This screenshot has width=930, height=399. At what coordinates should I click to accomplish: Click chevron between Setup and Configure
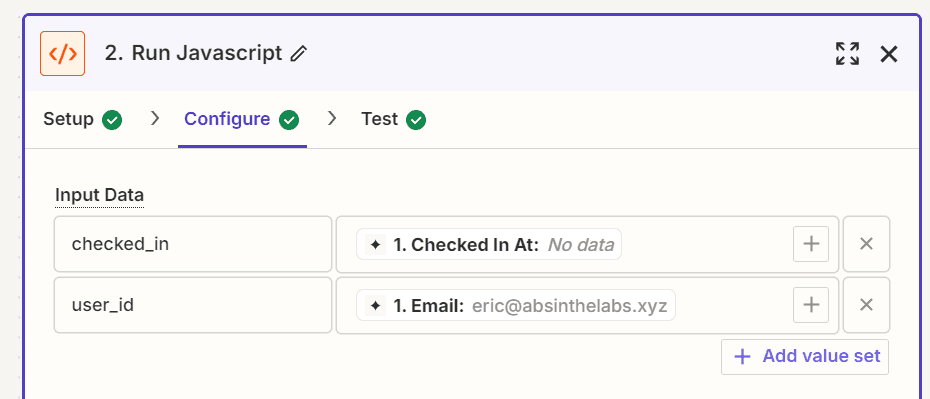tap(155, 119)
